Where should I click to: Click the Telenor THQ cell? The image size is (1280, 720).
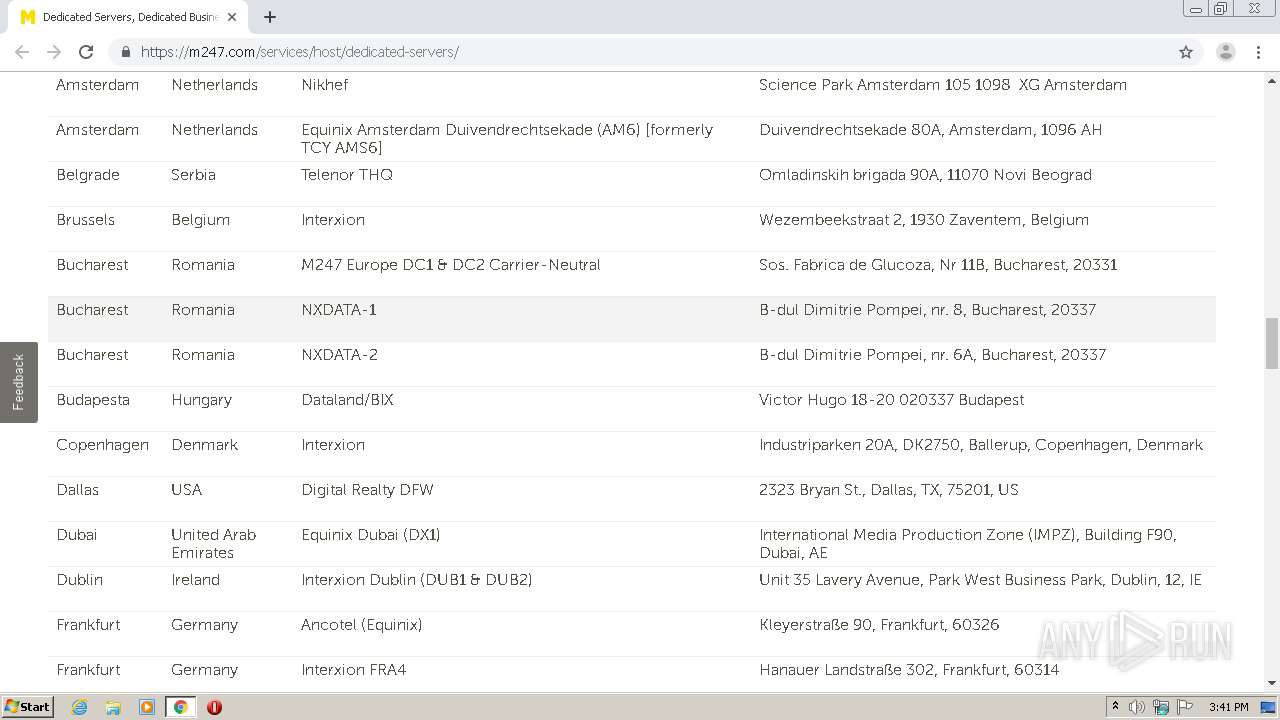click(x=347, y=175)
